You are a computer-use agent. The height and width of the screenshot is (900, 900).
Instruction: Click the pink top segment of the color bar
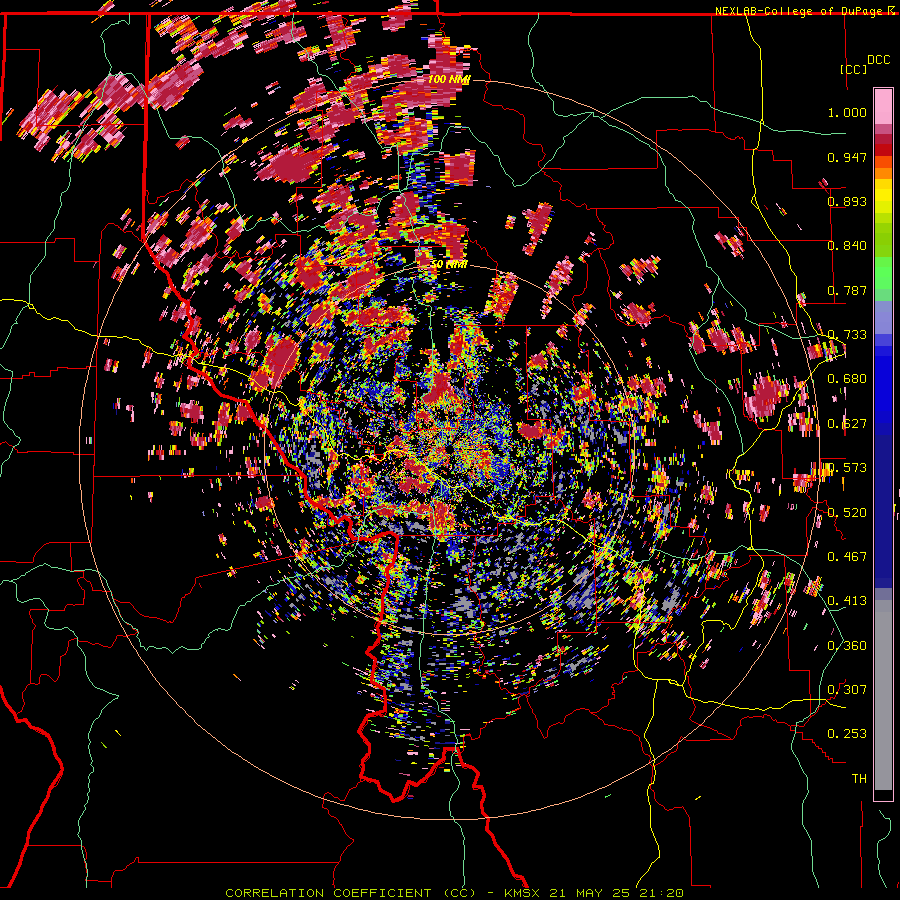coord(883,107)
